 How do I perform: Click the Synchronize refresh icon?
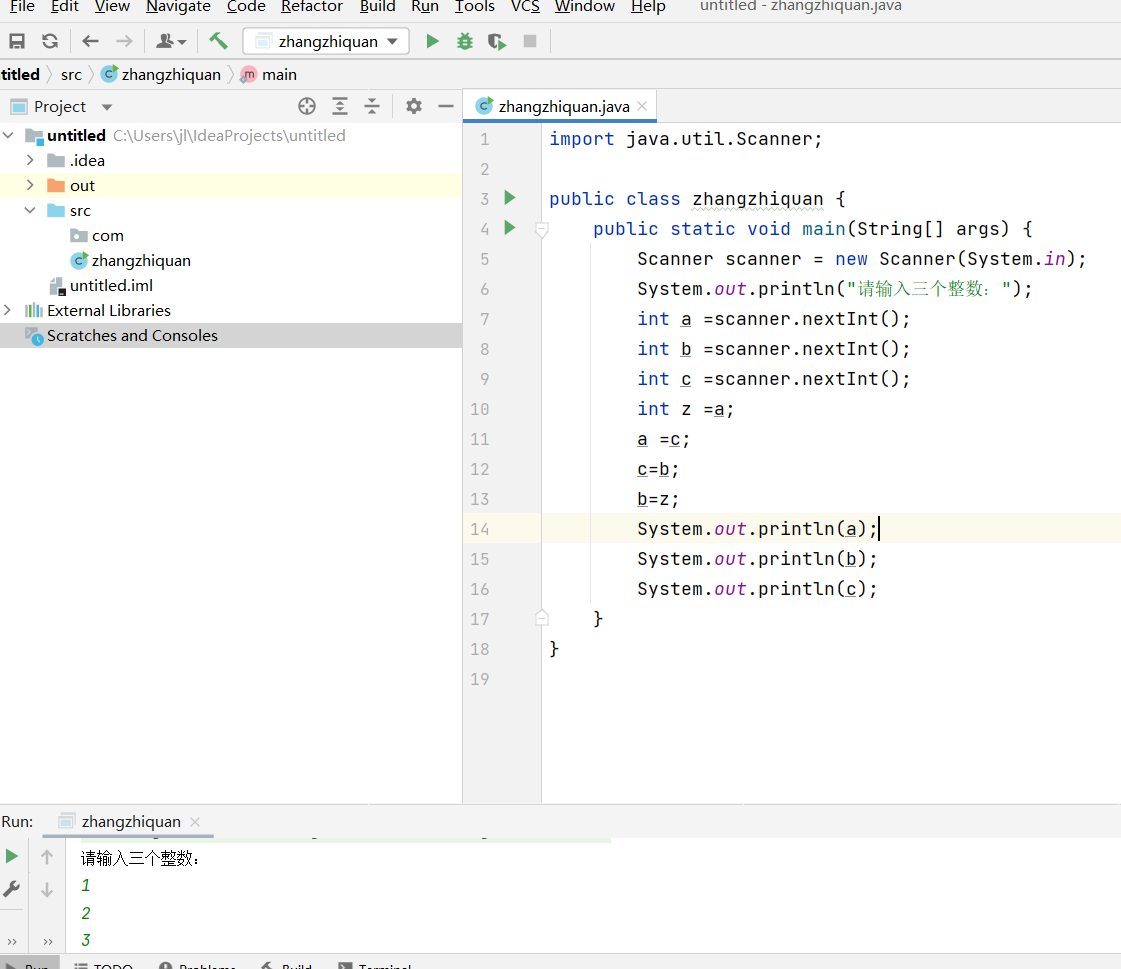pyautogui.click(x=49, y=41)
